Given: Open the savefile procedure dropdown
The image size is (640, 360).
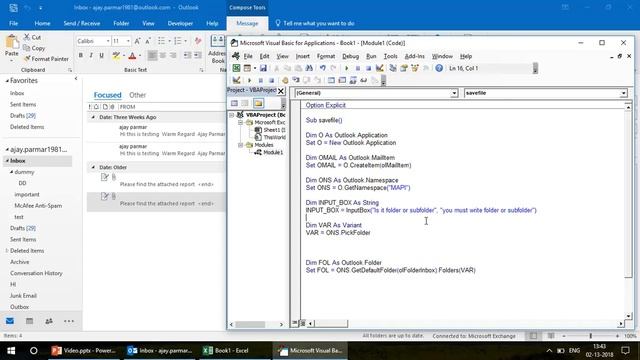Looking at the screenshot, I should tap(623, 93).
